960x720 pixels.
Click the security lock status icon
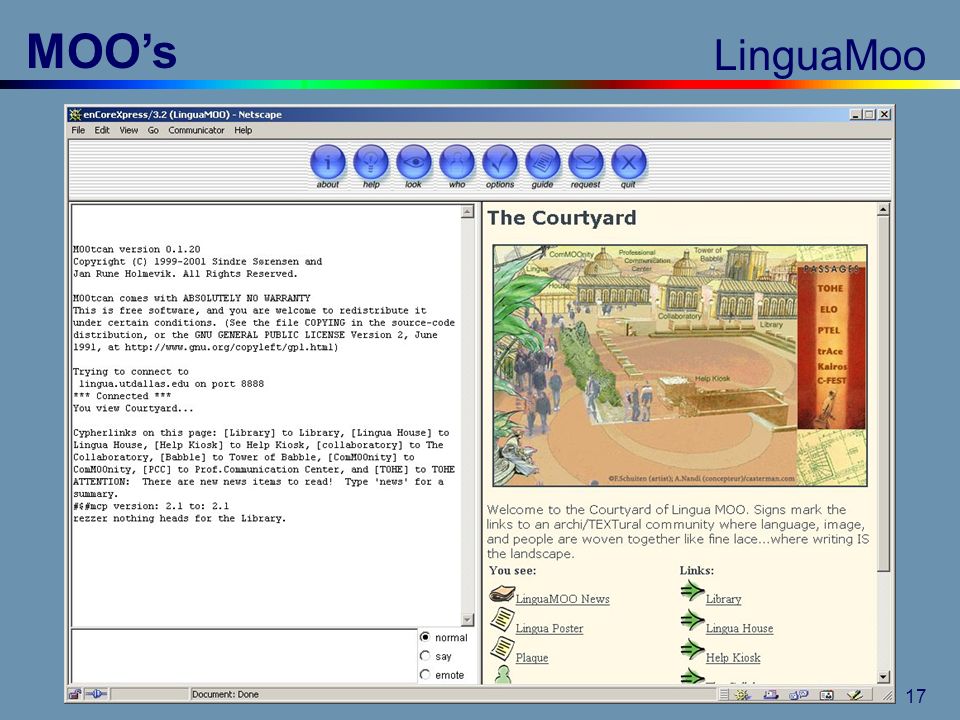(x=75, y=694)
